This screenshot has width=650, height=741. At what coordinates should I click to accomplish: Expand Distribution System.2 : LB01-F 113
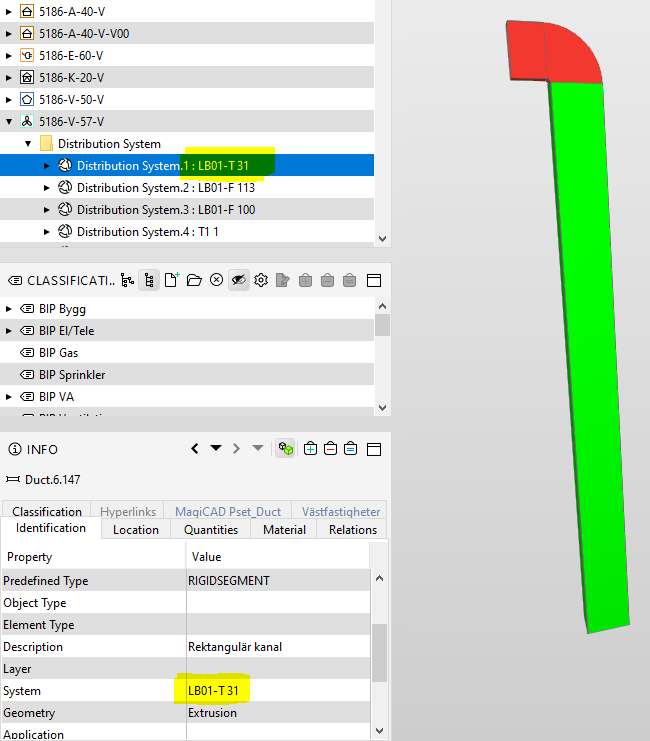pos(46,188)
